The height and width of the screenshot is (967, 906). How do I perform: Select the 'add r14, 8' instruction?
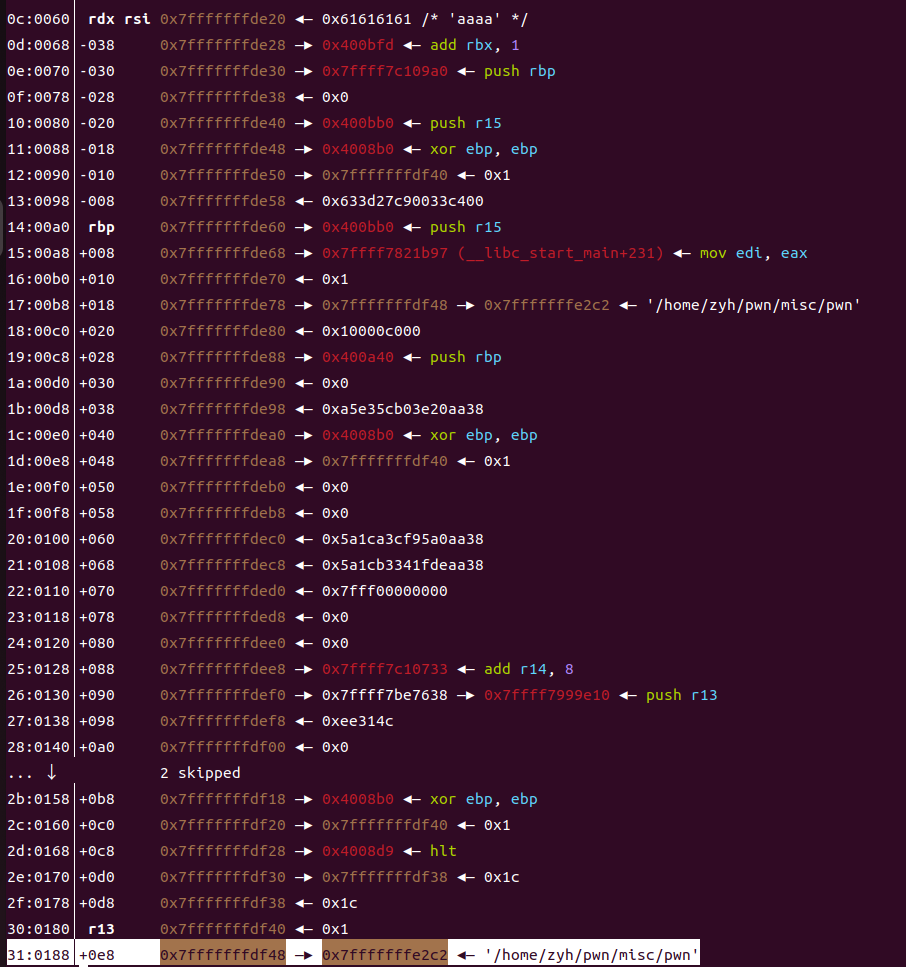(529, 669)
